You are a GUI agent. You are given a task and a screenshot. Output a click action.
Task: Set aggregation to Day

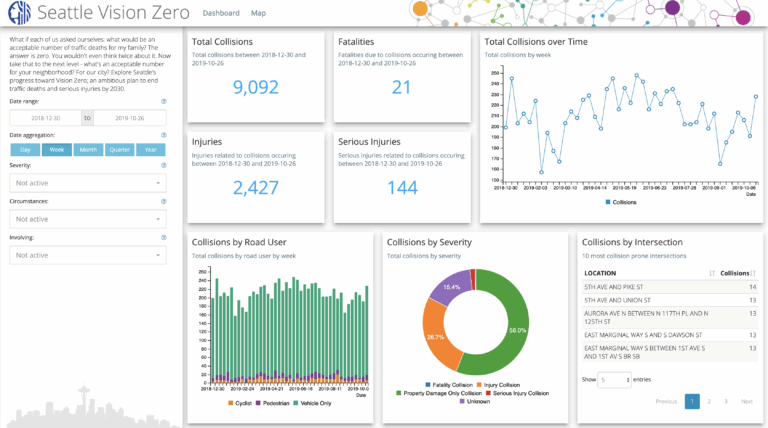click(25, 150)
